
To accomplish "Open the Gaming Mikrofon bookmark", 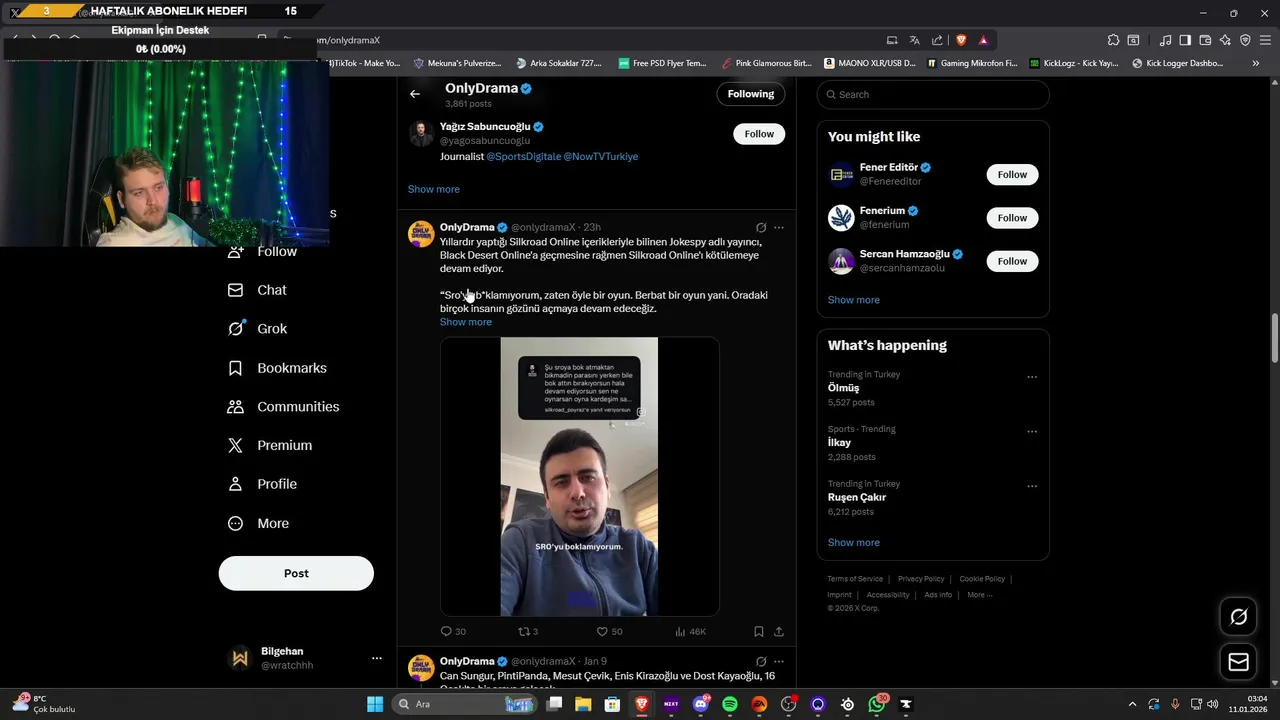I will point(972,63).
